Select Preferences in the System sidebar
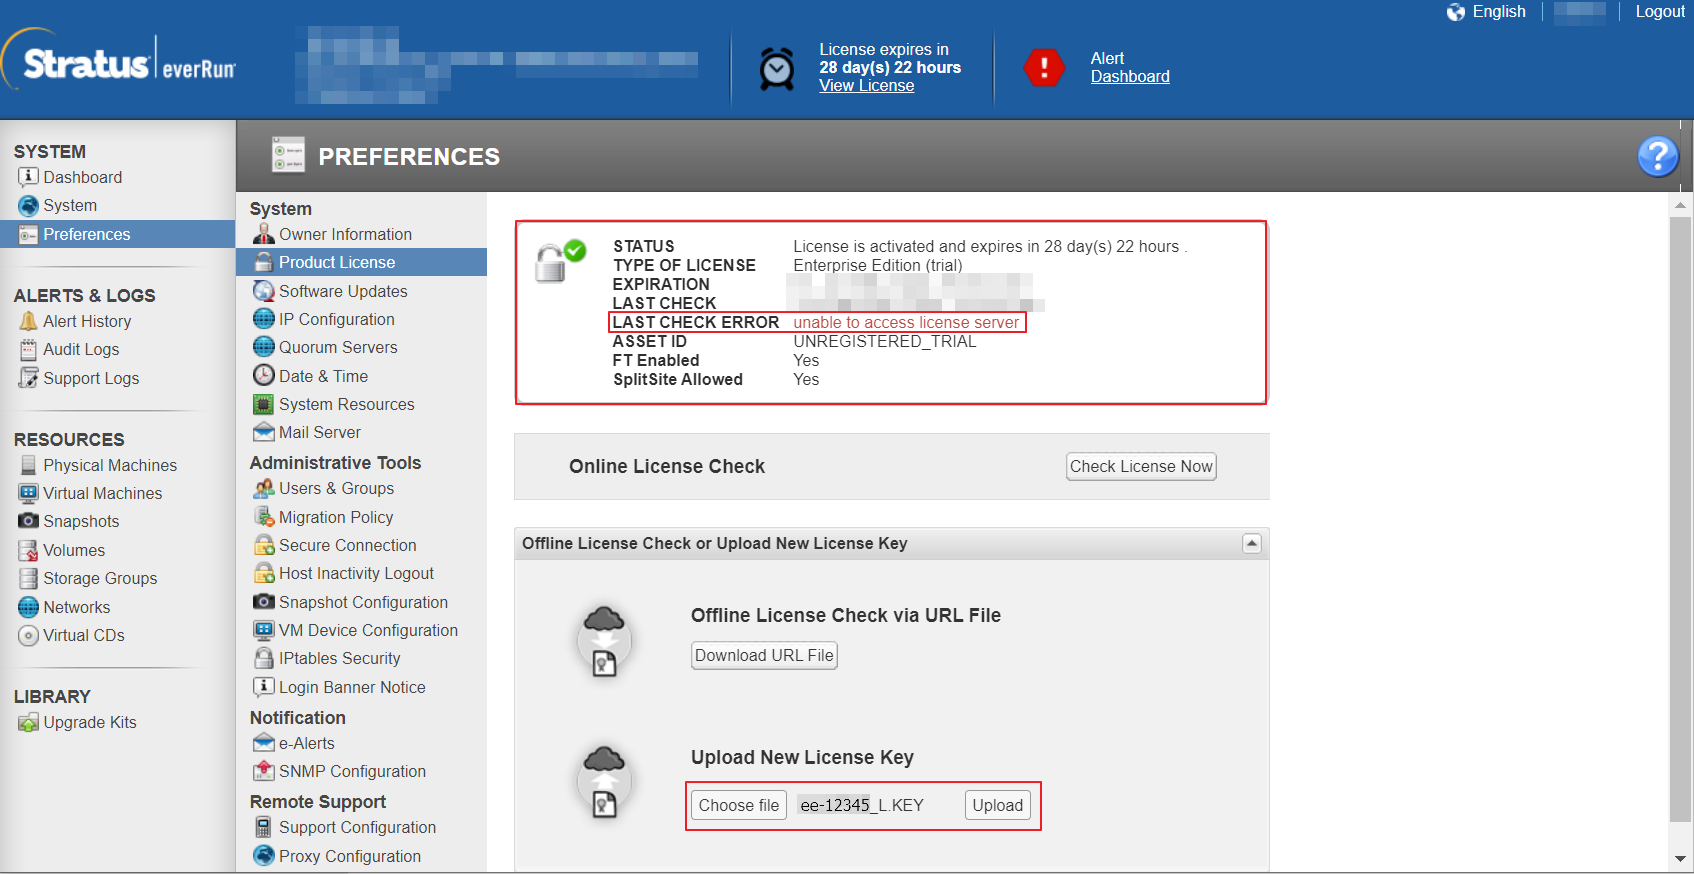 coord(118,234)
